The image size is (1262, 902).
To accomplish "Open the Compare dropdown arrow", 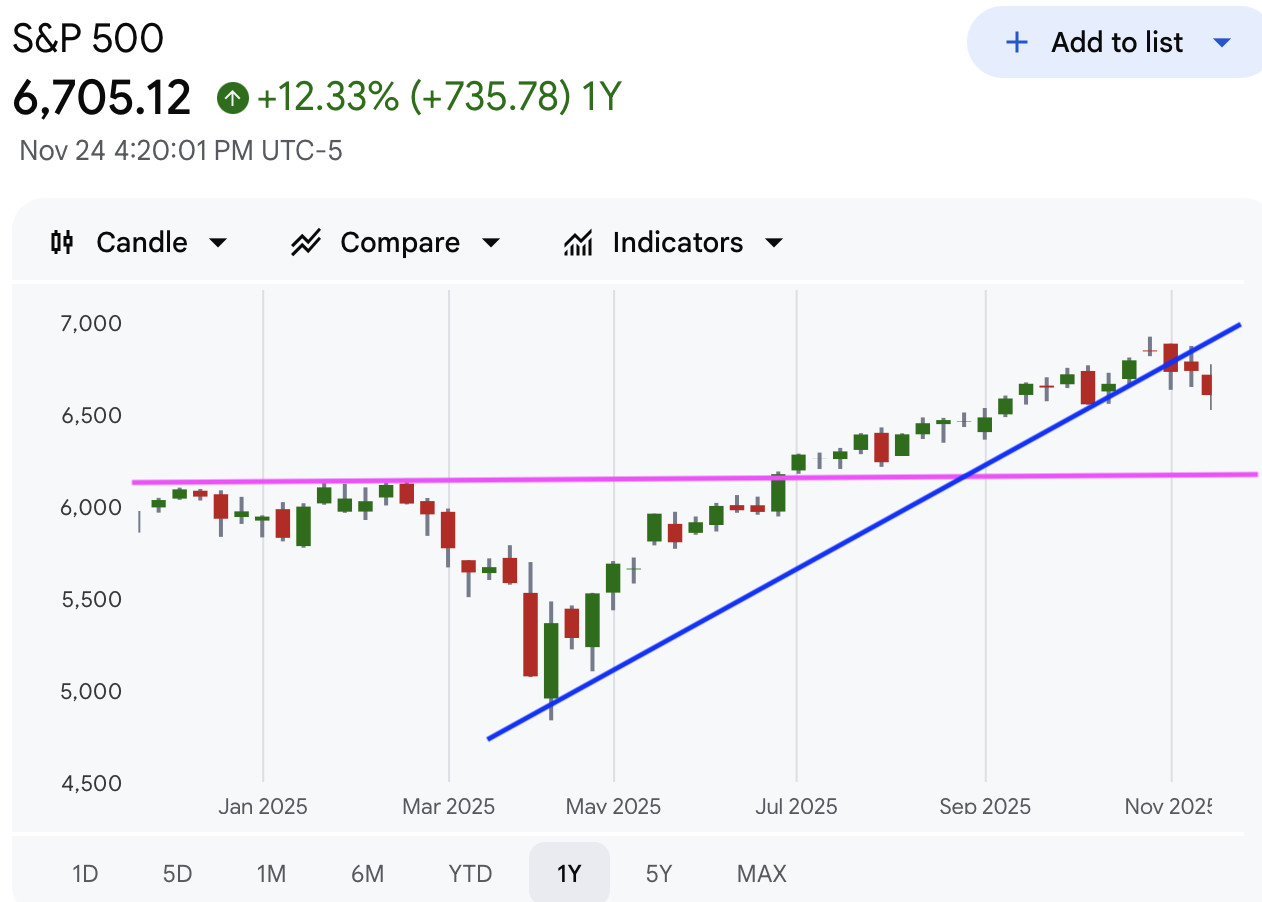I will coord(490,243).
